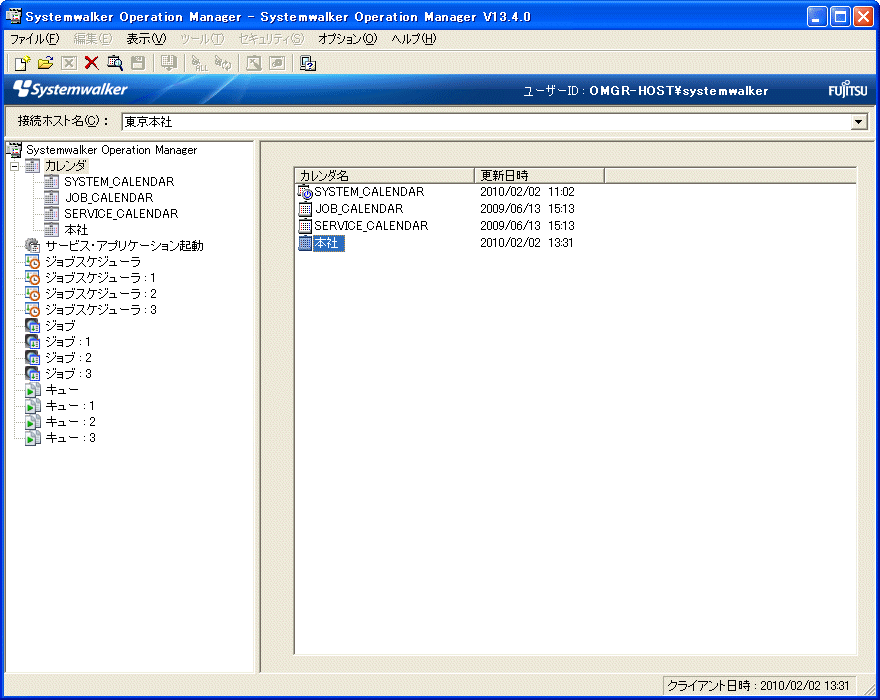Select ジョブ：3 in the tree

click(68, 374)
